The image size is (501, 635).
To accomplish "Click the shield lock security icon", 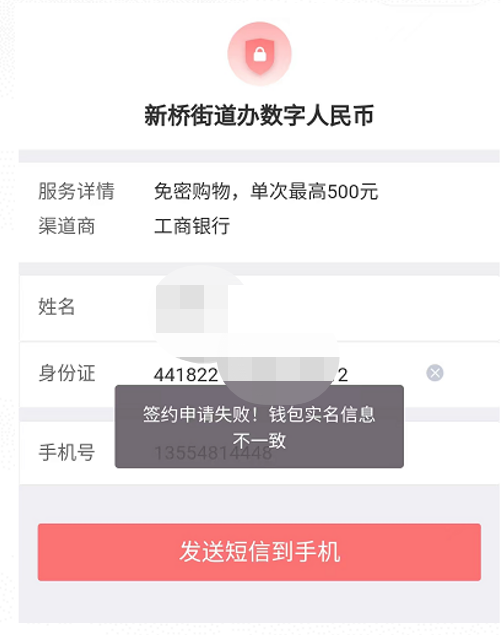I will 260,54.
